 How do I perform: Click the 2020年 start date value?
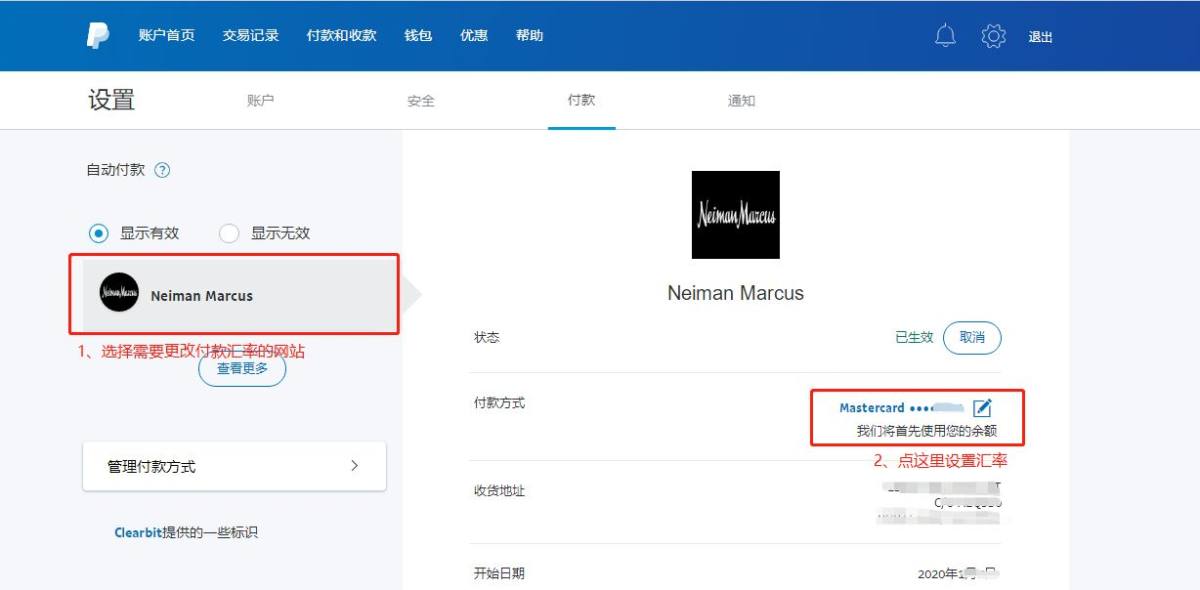click(x=958, y=574)
